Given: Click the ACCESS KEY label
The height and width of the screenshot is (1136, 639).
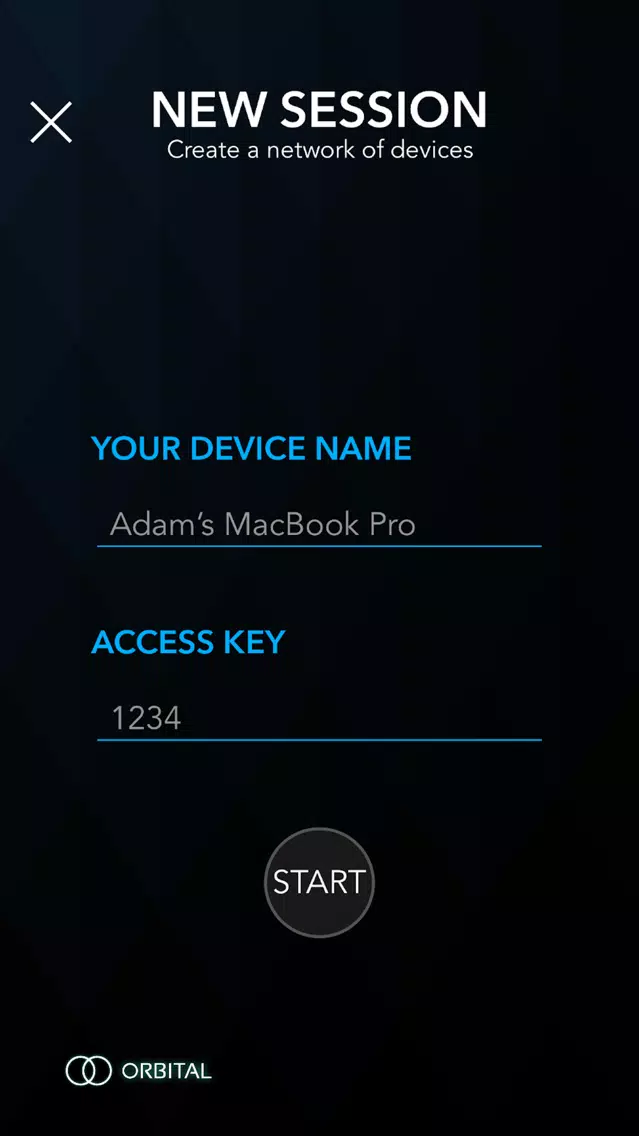Looking at the screenshot, I should click(188, 642).
